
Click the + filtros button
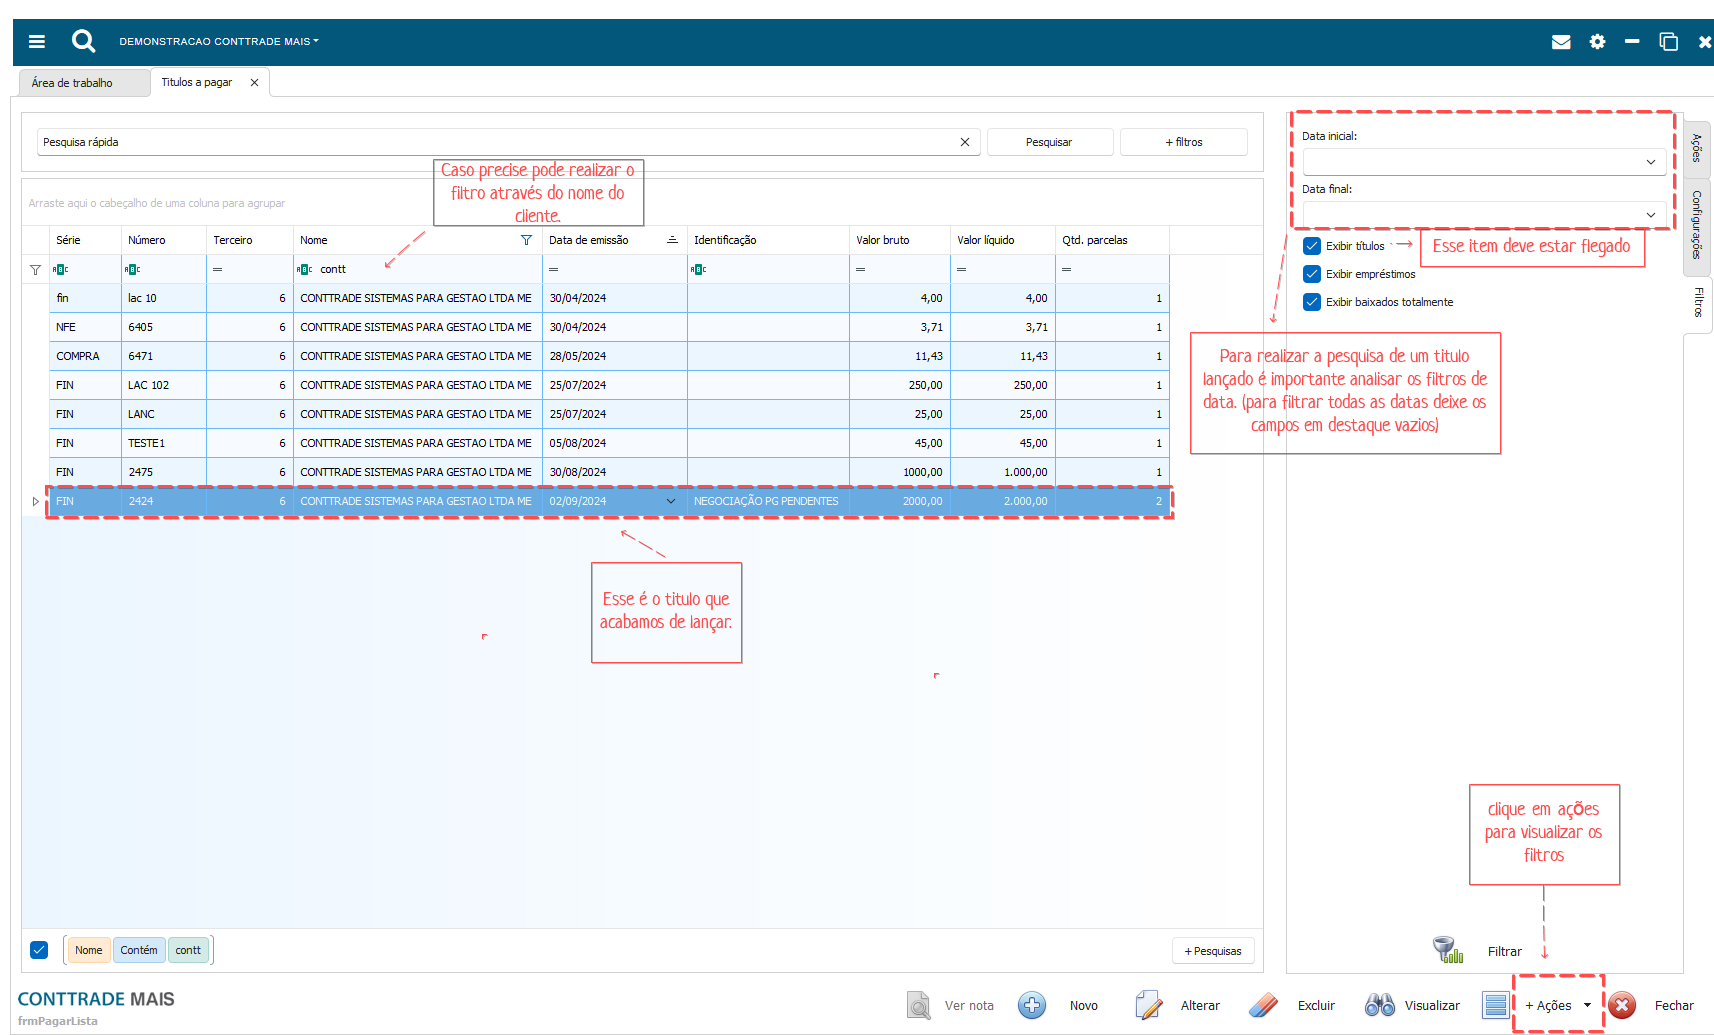pos(1183,142)
